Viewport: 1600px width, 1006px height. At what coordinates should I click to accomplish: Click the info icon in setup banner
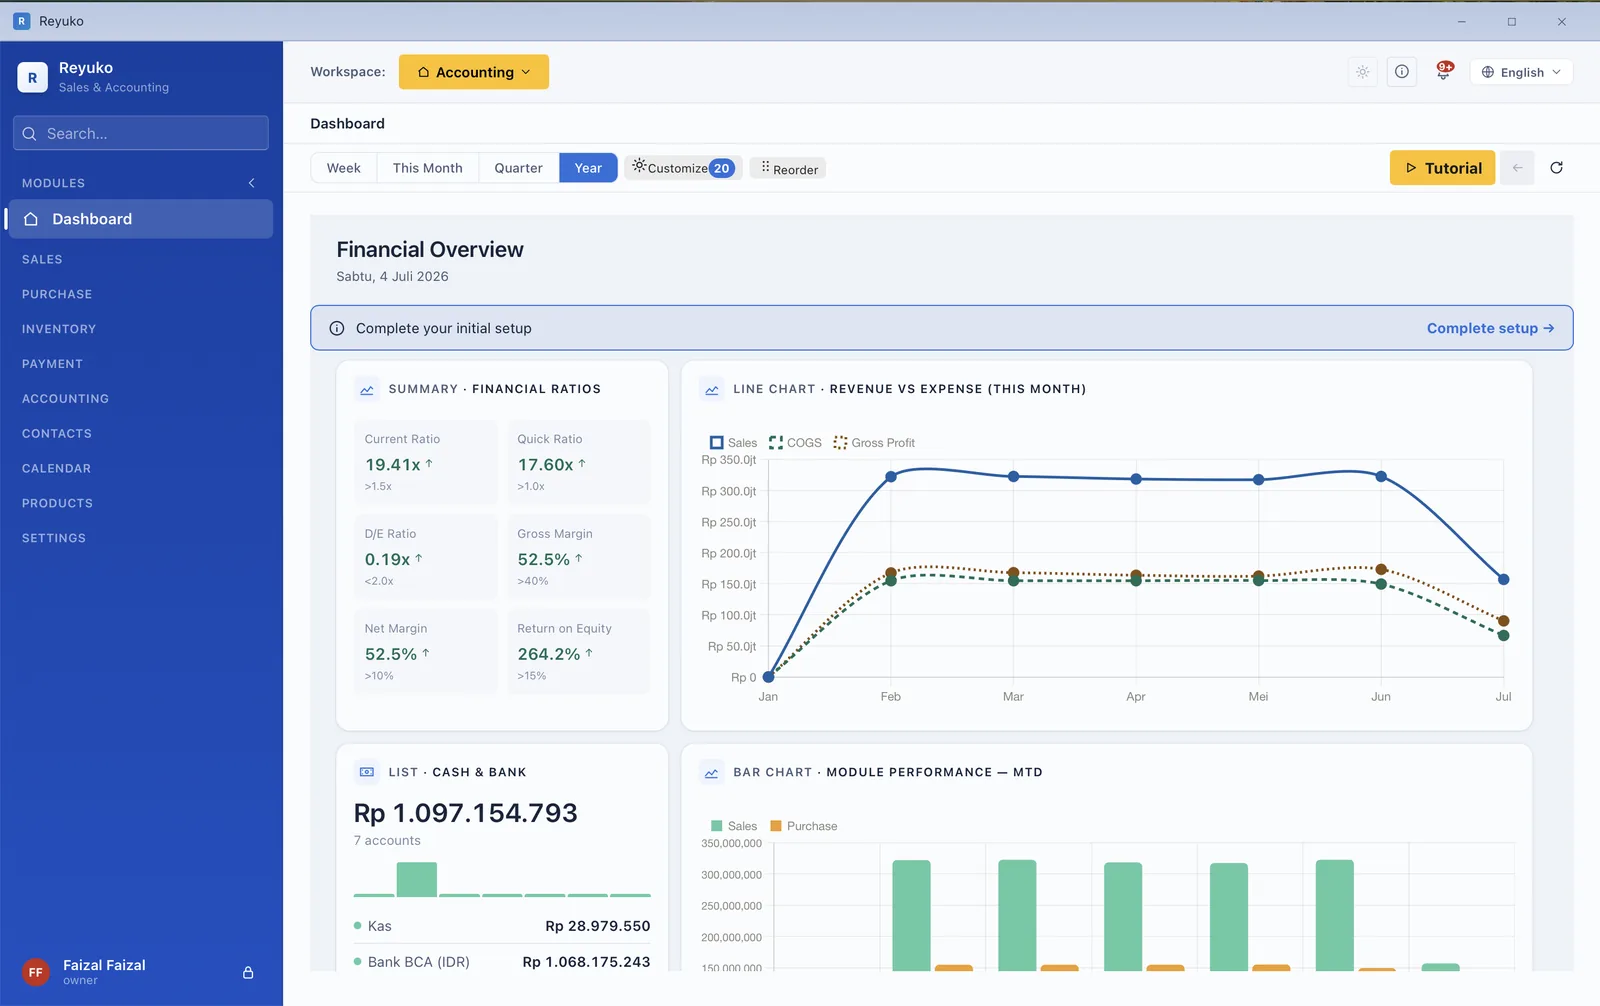(337, 328)
